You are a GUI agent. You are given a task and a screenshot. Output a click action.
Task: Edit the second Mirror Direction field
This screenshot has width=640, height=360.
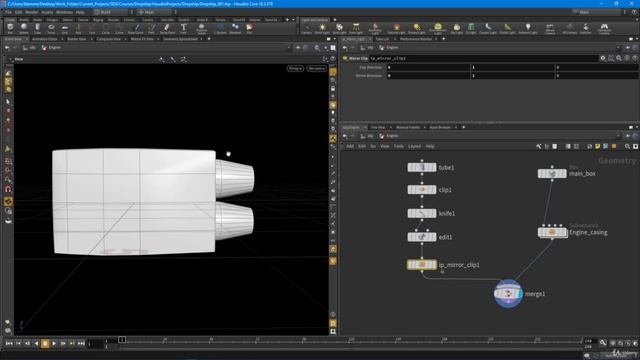pyautogui.click(x=513, y=76)
